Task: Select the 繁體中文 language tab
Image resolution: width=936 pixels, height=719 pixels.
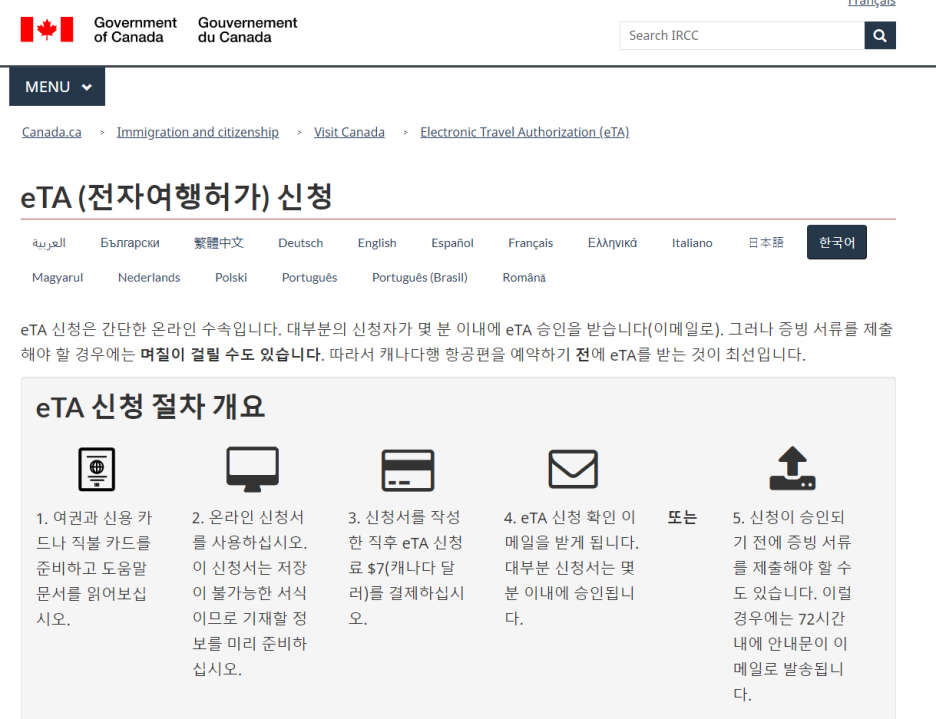Action: click(x=219, y=242)
